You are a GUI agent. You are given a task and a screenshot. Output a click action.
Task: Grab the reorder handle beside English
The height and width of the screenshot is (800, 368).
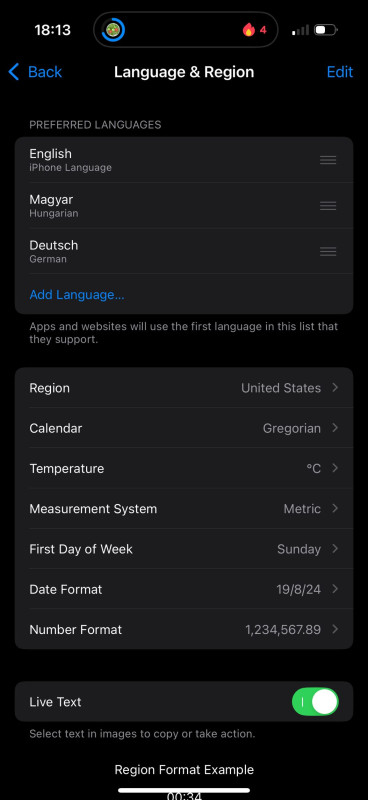pyautogui.click(x=328, y=160)
